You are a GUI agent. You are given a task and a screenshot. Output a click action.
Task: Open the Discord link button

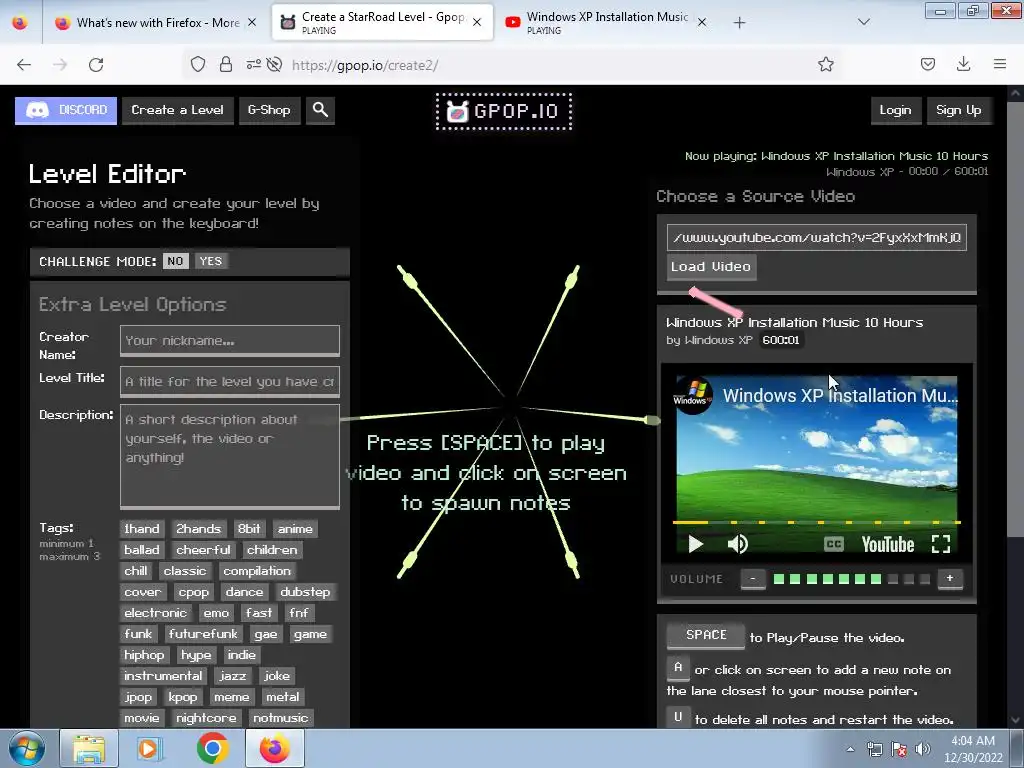point(66,110)
